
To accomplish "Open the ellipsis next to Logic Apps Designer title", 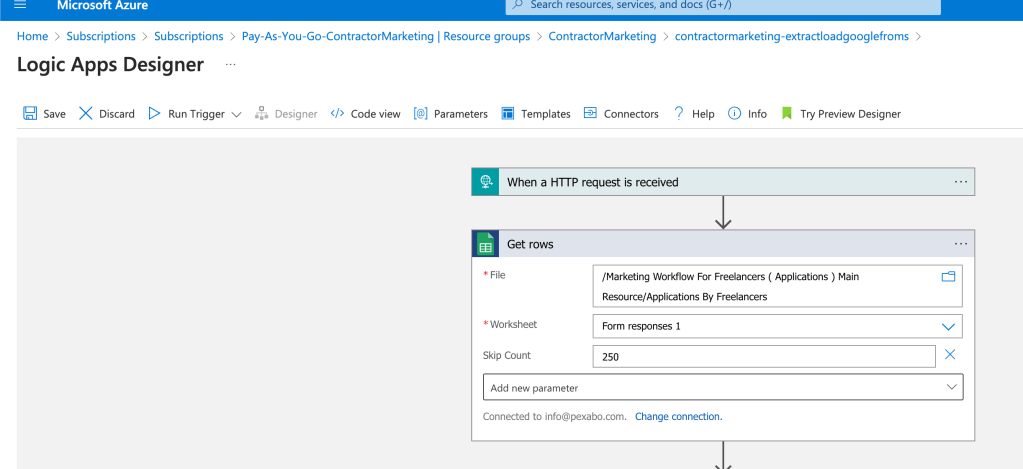I will pos(230,65).
